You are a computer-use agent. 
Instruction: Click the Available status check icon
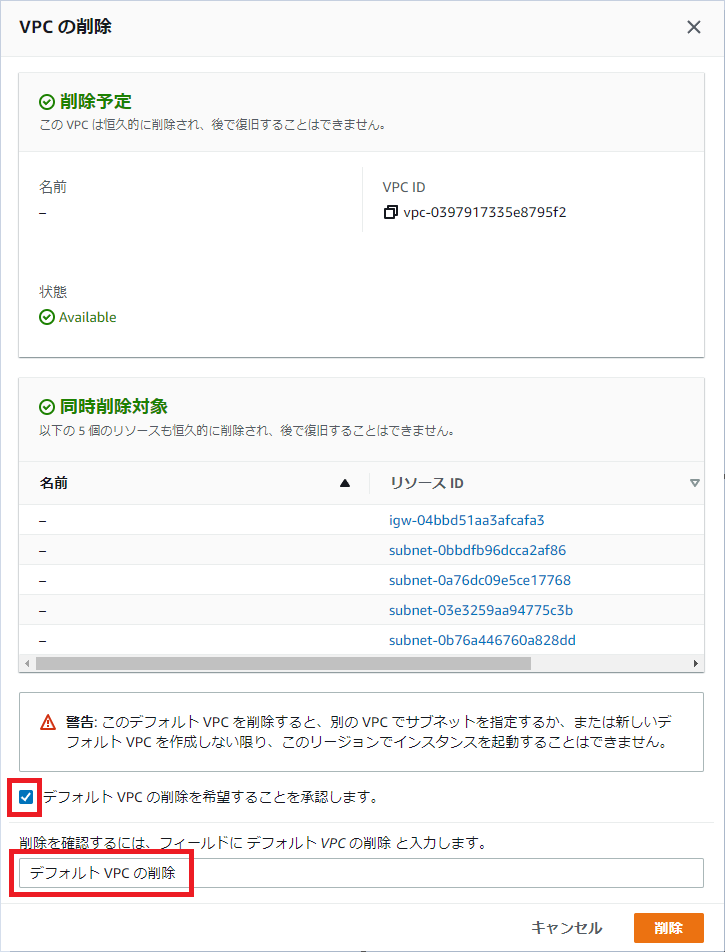(47, 317)
